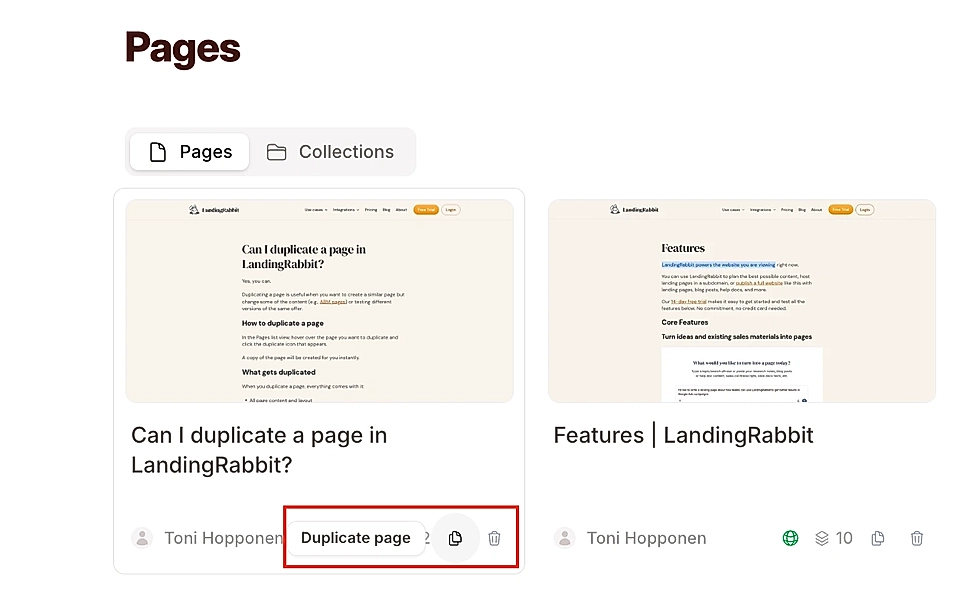
Task: Click Toni Hopponen's name on the Features card
Action: tap(646, 538)
